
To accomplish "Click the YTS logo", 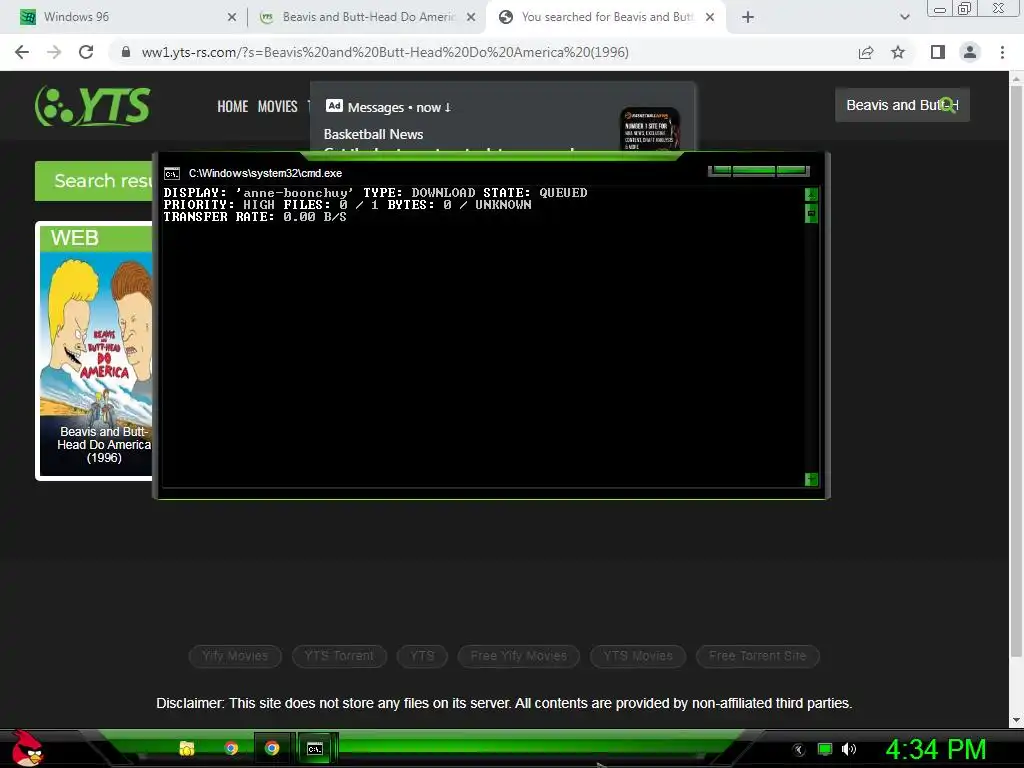I will [x=93, y=106].
